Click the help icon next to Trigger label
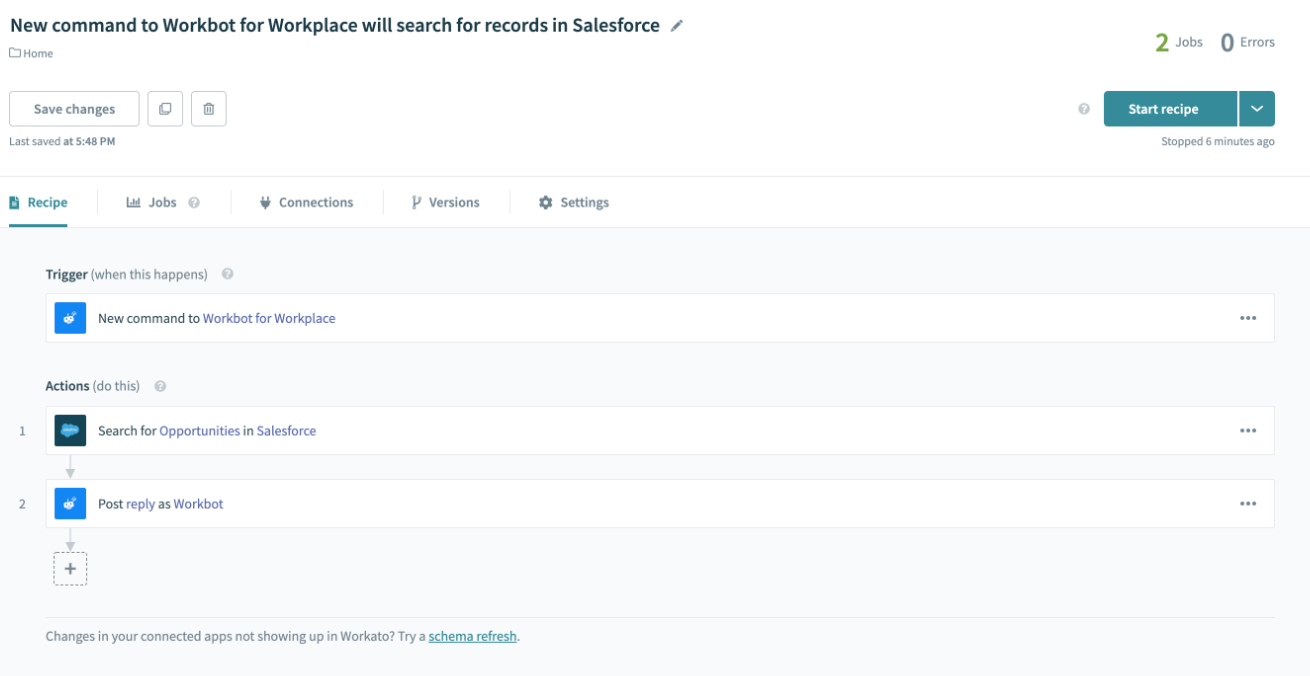This screenshot has width=1310, height=676. [227, 274]
